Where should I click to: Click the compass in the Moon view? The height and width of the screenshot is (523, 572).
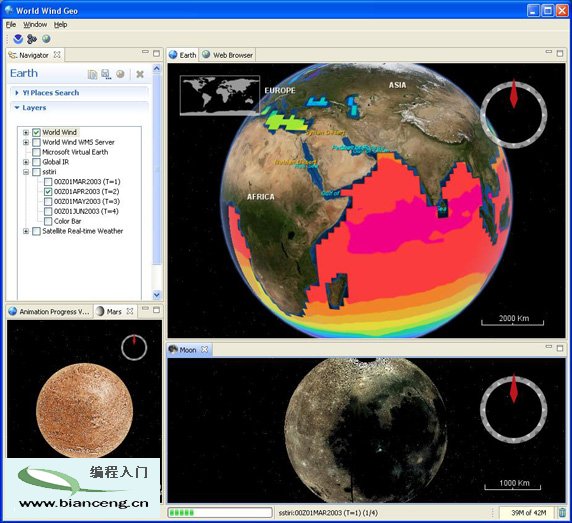(514, 409)
